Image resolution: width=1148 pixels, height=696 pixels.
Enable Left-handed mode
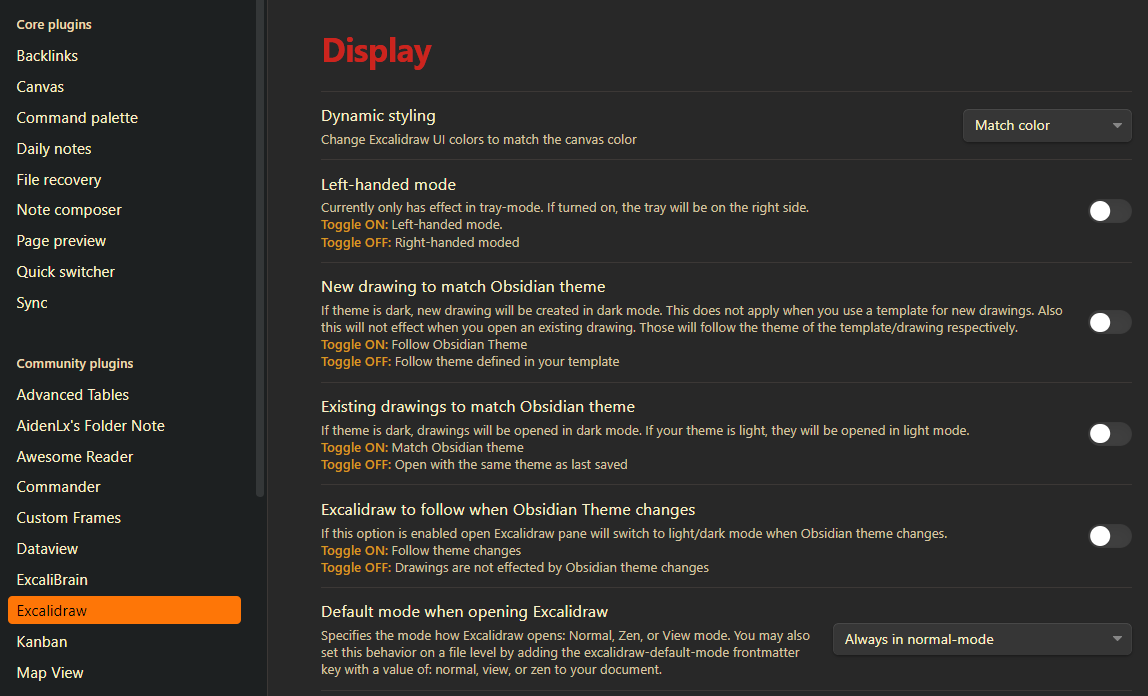pos(1109,211)
